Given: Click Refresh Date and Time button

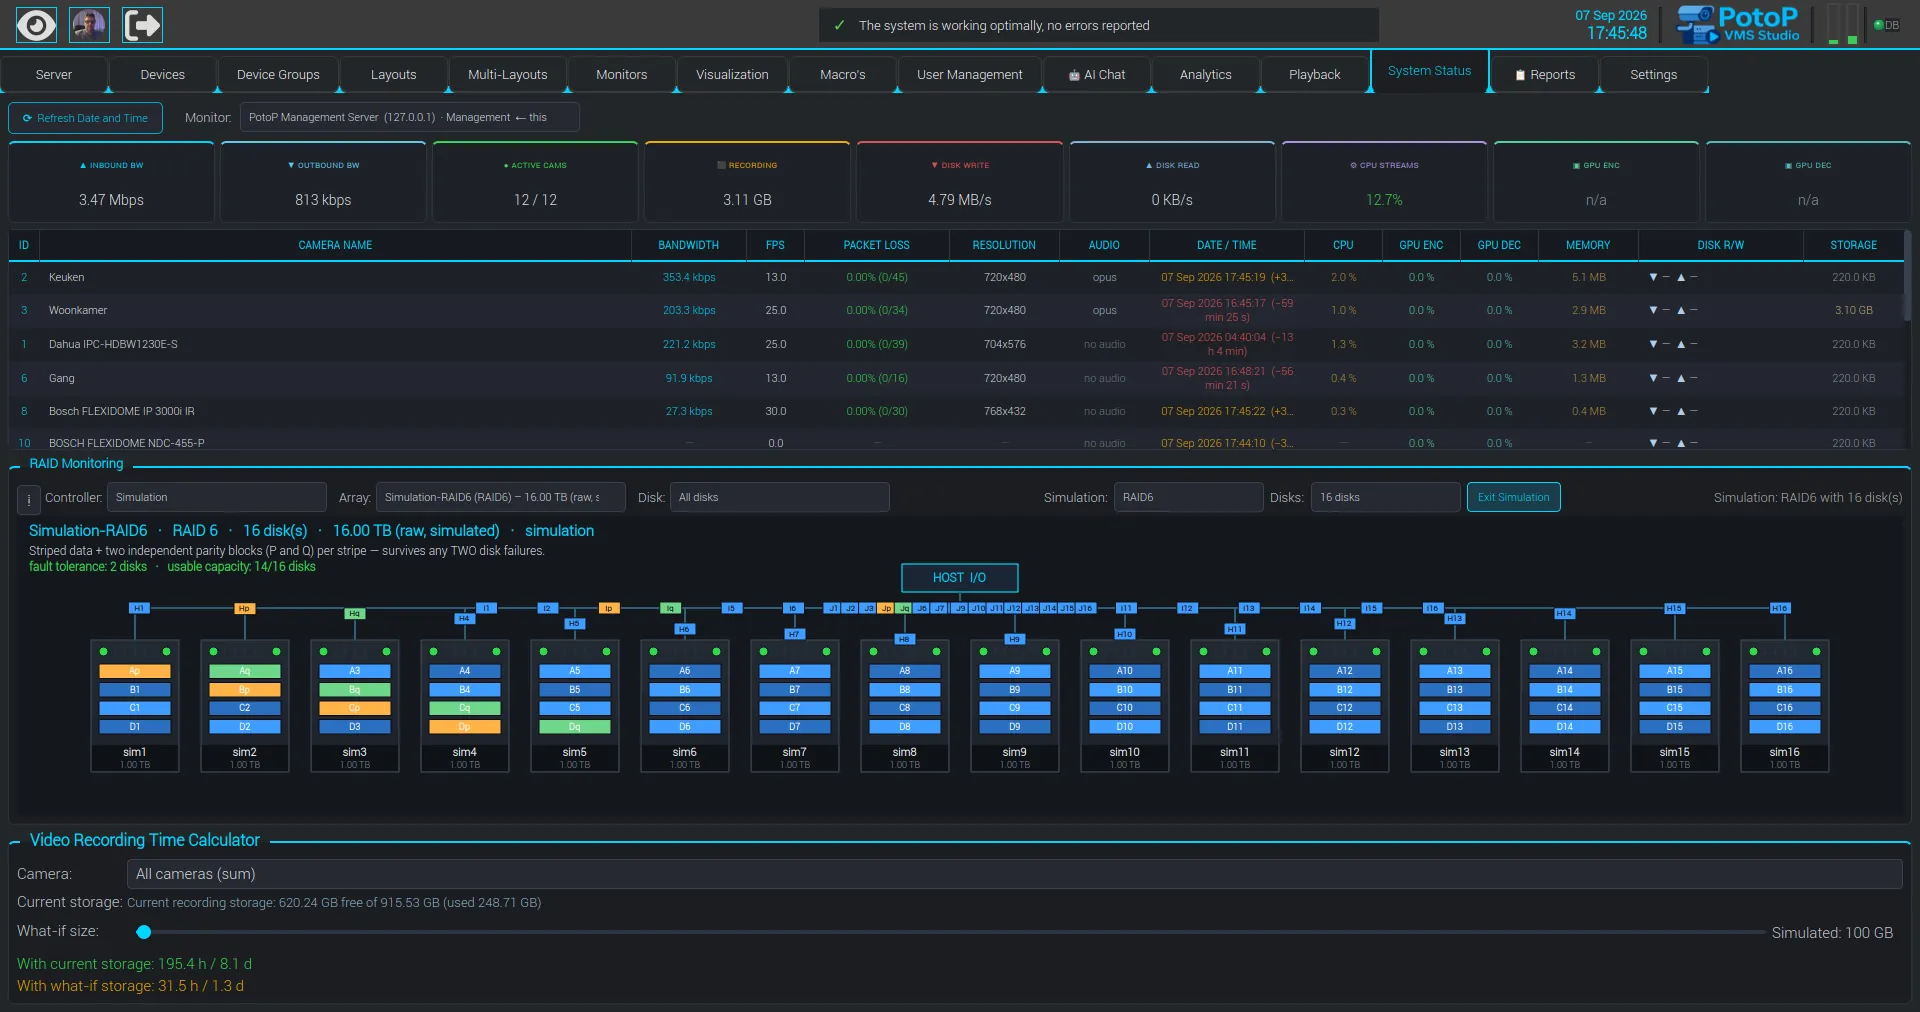Looking at the screenshot, I should tap(85, 118).
